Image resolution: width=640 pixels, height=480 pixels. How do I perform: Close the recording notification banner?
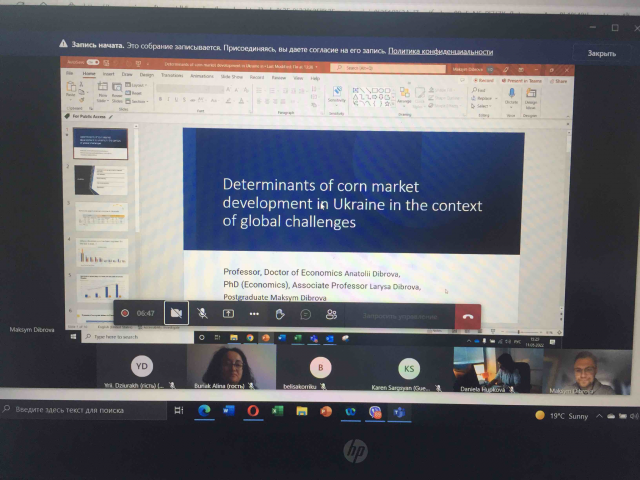pos(600,53)
